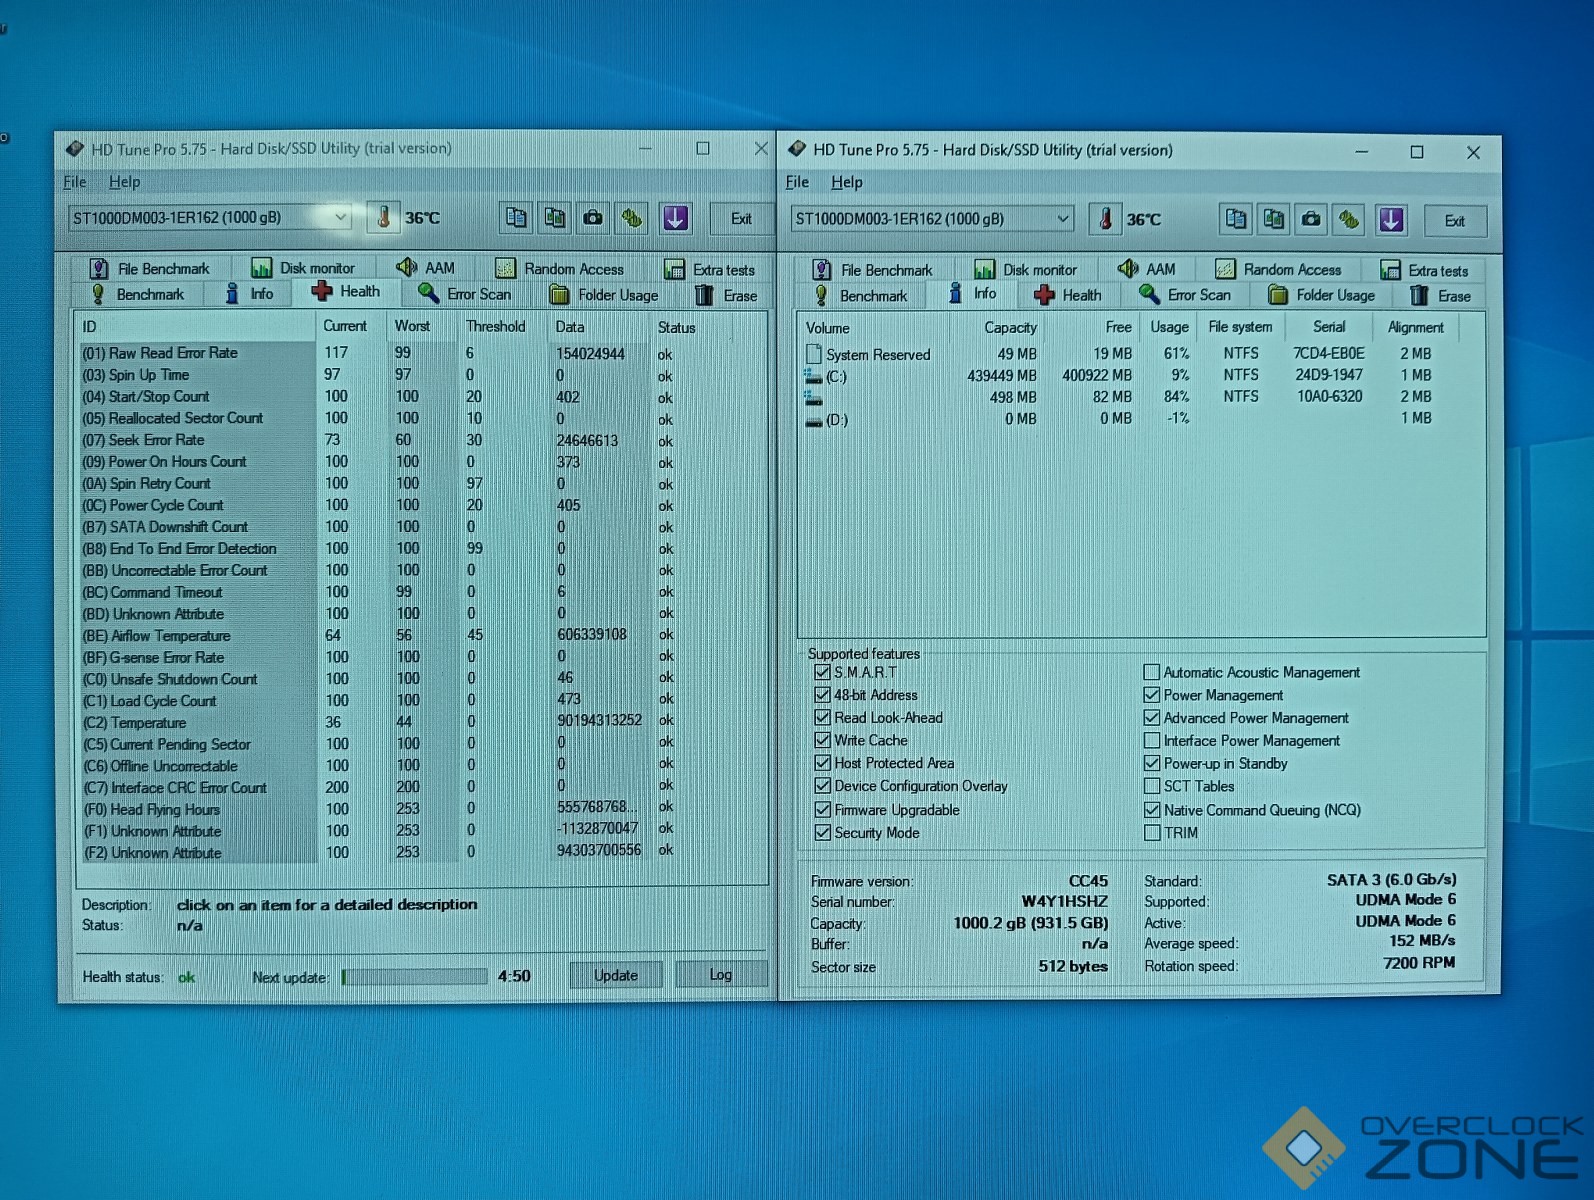Toggle the SCT Tables checkbox
The width and height of the screenshot is (1594, 1200).
pos(1152,786)
